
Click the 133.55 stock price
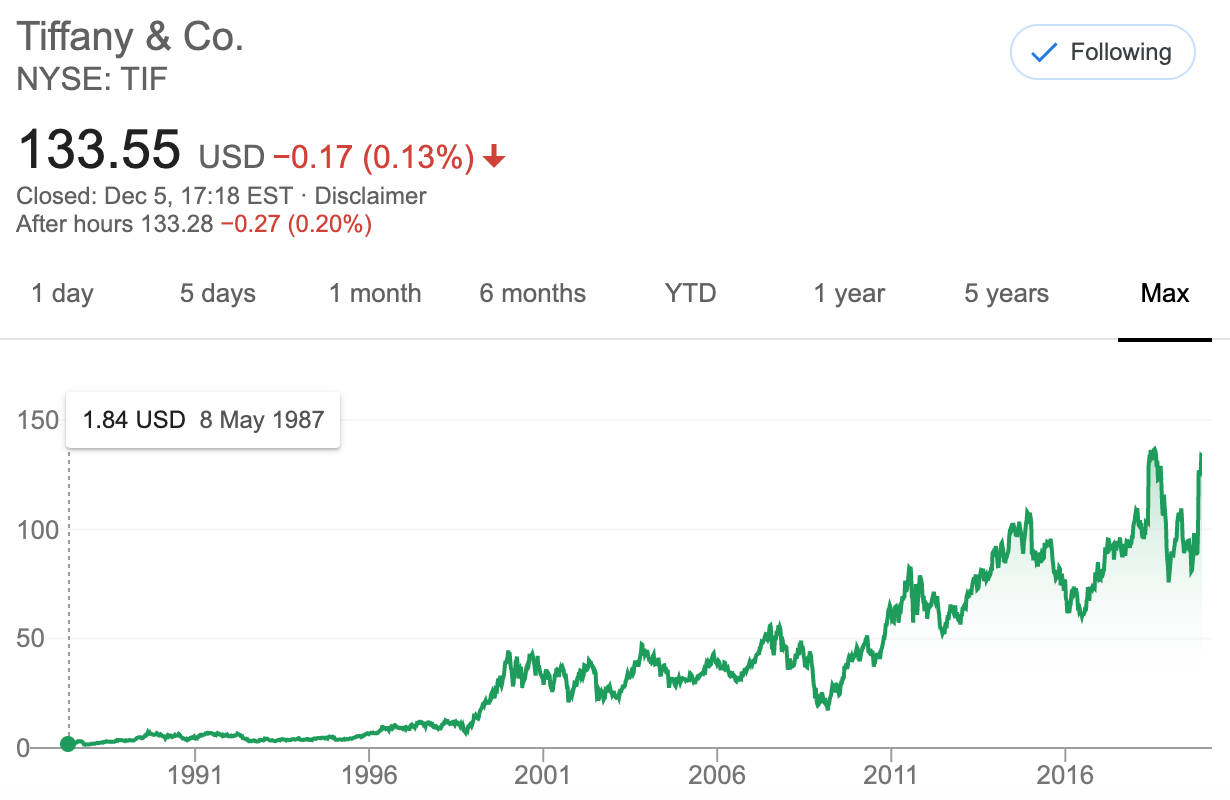click(99, 150)
